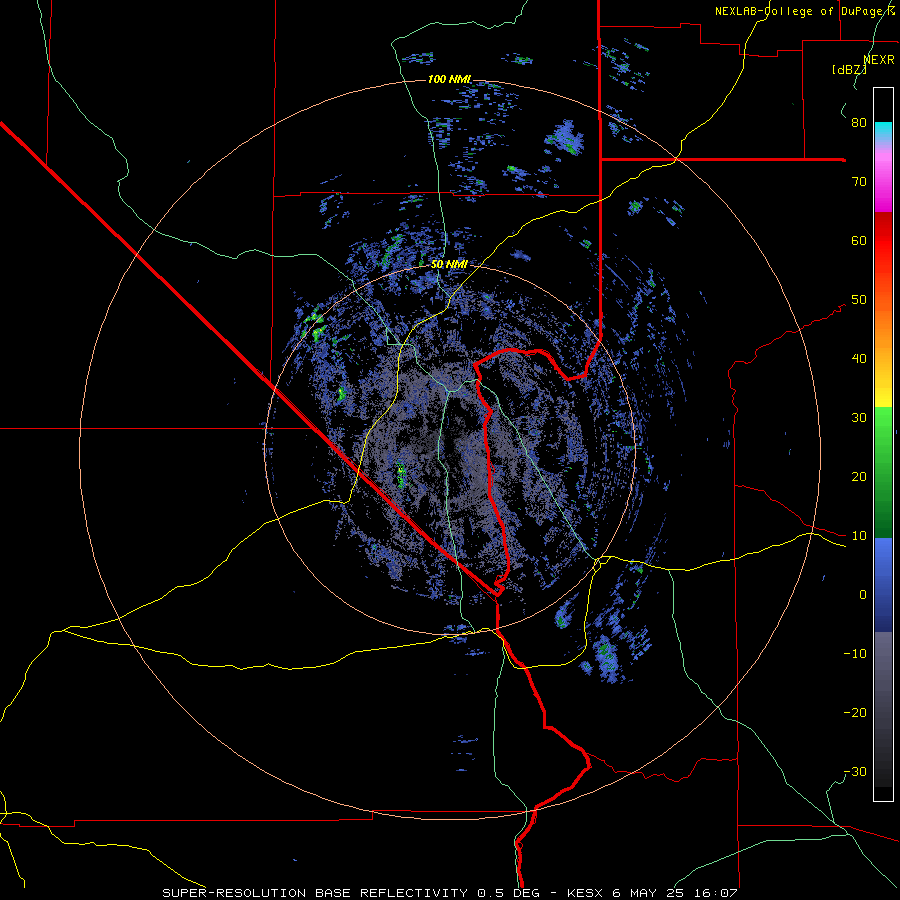Viewport: 900px width, 900px height.
Task: Click the NEXR label above the color bar
Action: [879, 60]
